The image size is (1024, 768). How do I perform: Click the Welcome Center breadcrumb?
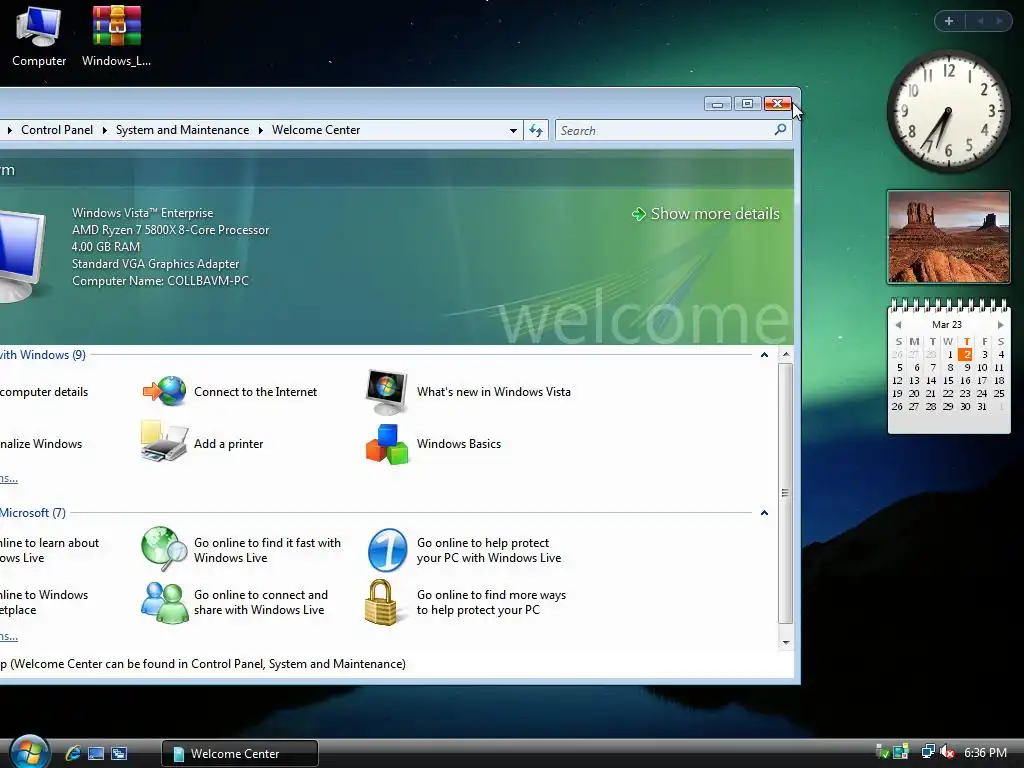click(316, 130)
